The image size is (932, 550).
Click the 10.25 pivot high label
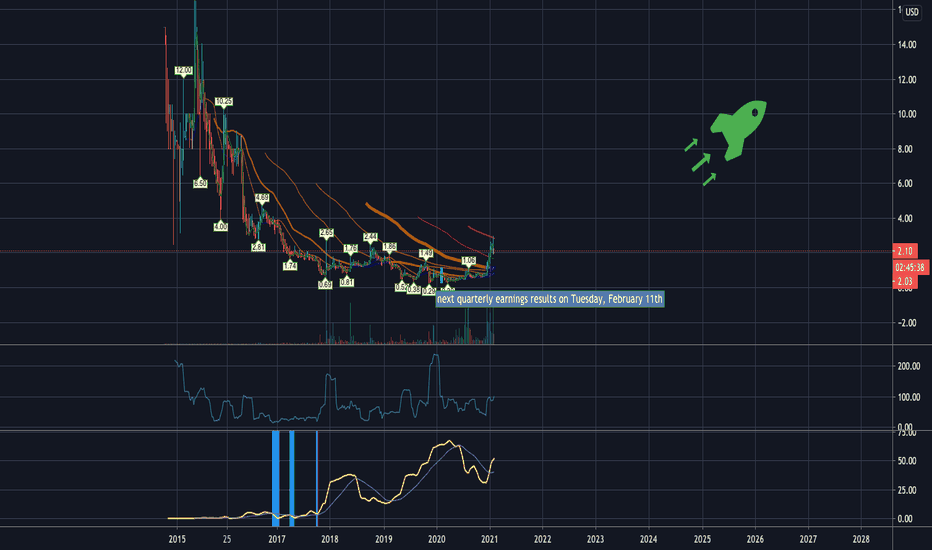point(223,102)
